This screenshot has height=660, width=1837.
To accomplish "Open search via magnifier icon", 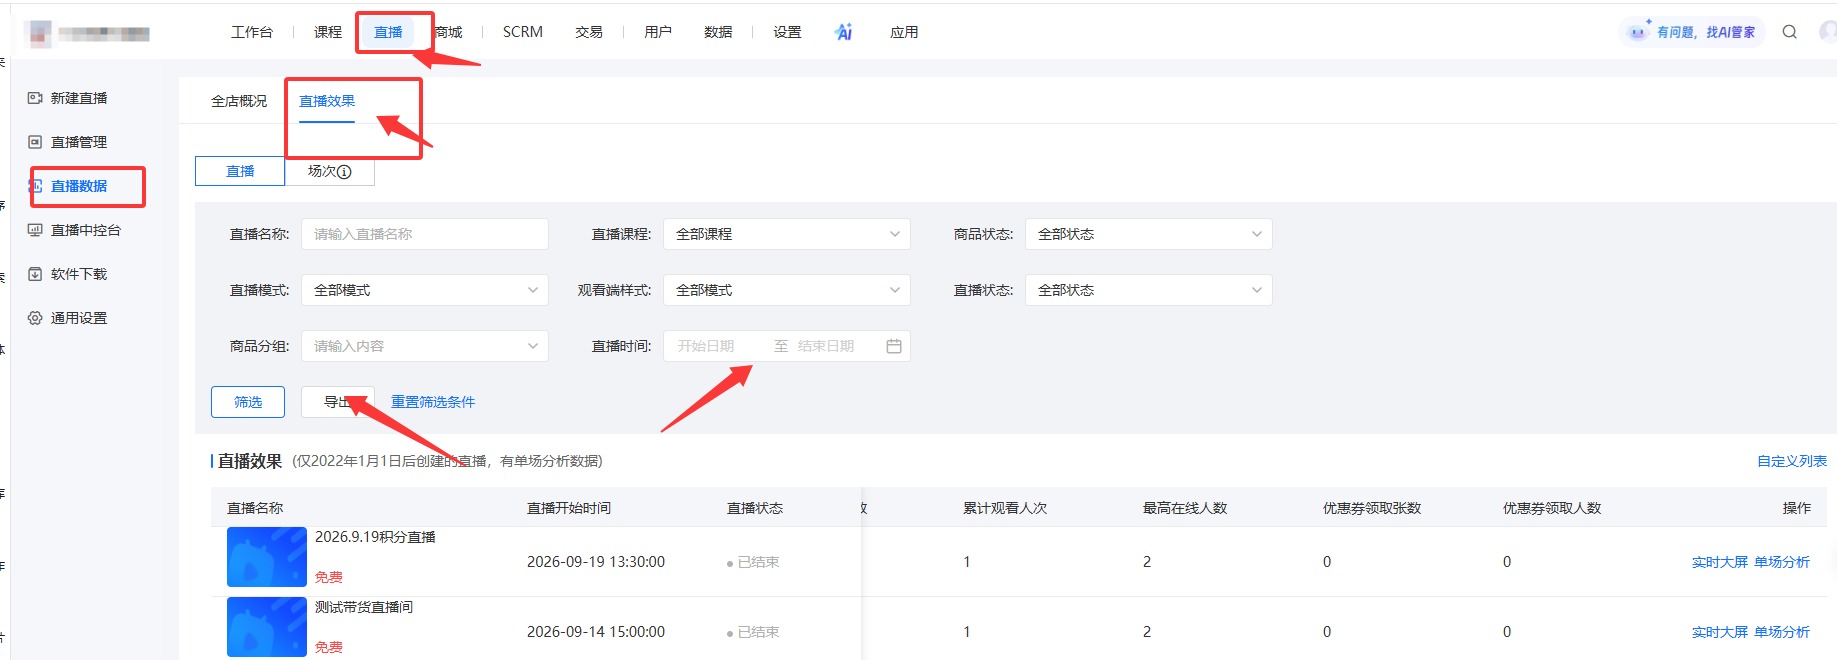I will [1790, 32].
